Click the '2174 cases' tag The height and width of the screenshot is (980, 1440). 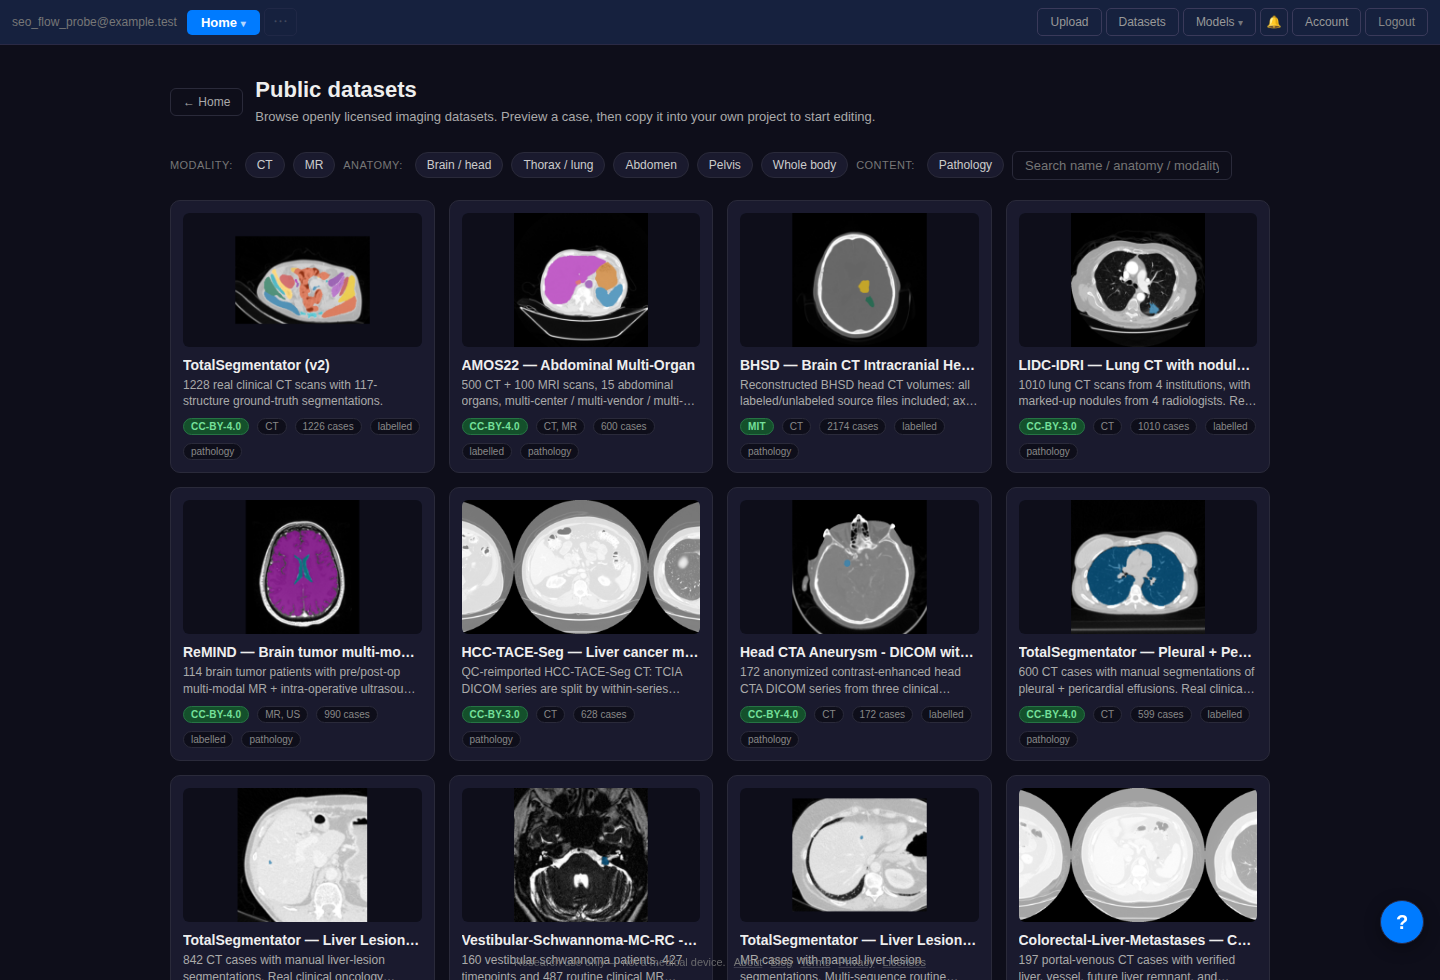(853, 426)
